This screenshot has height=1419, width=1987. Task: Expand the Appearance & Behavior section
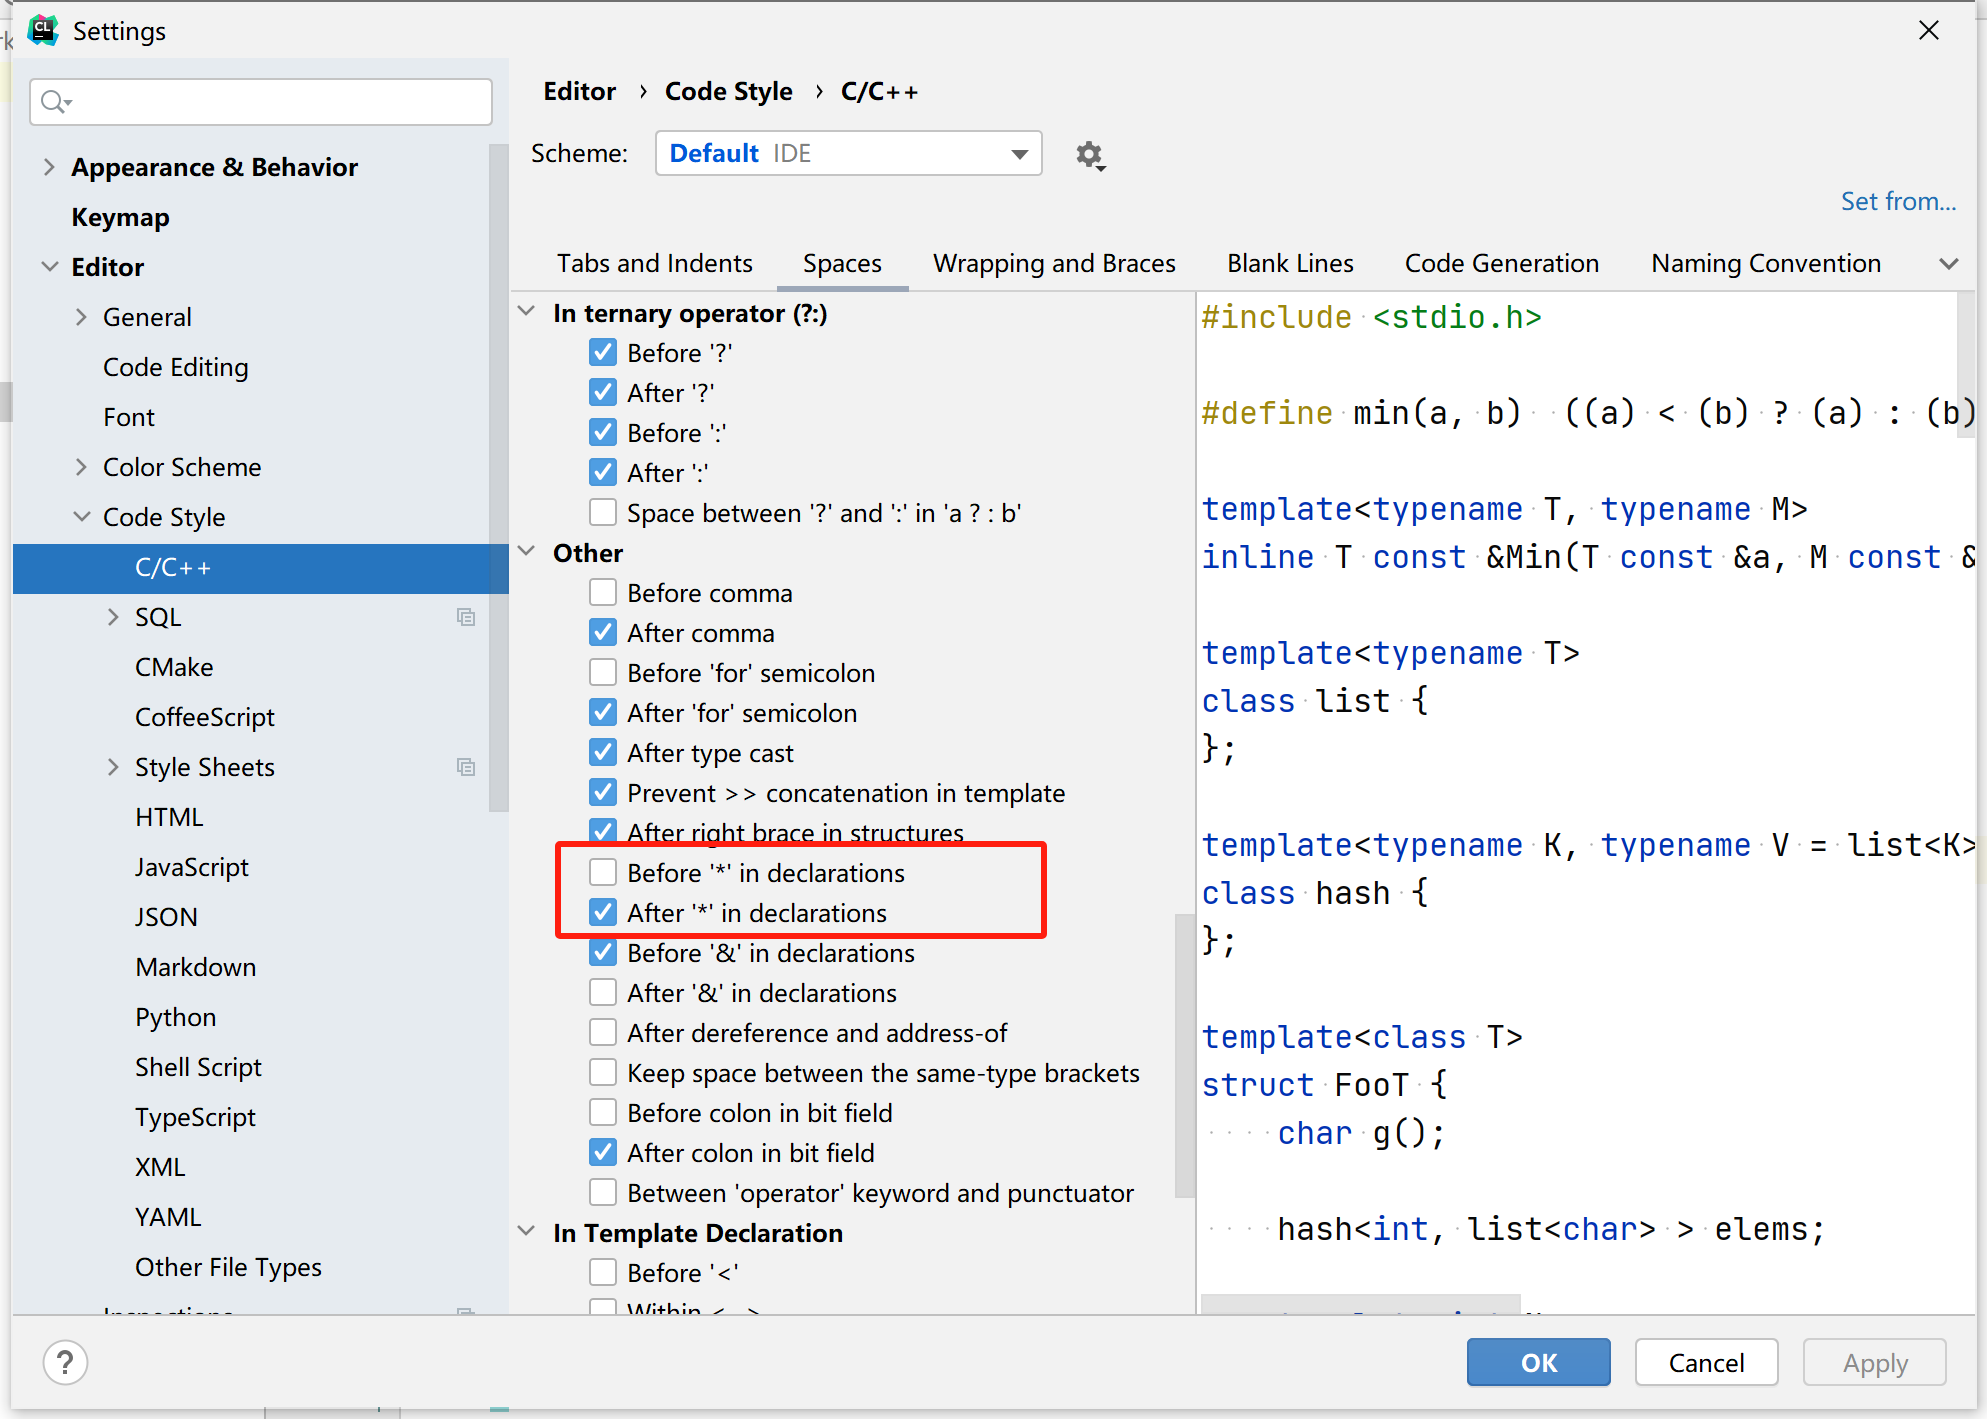click(x=49, y=167)
